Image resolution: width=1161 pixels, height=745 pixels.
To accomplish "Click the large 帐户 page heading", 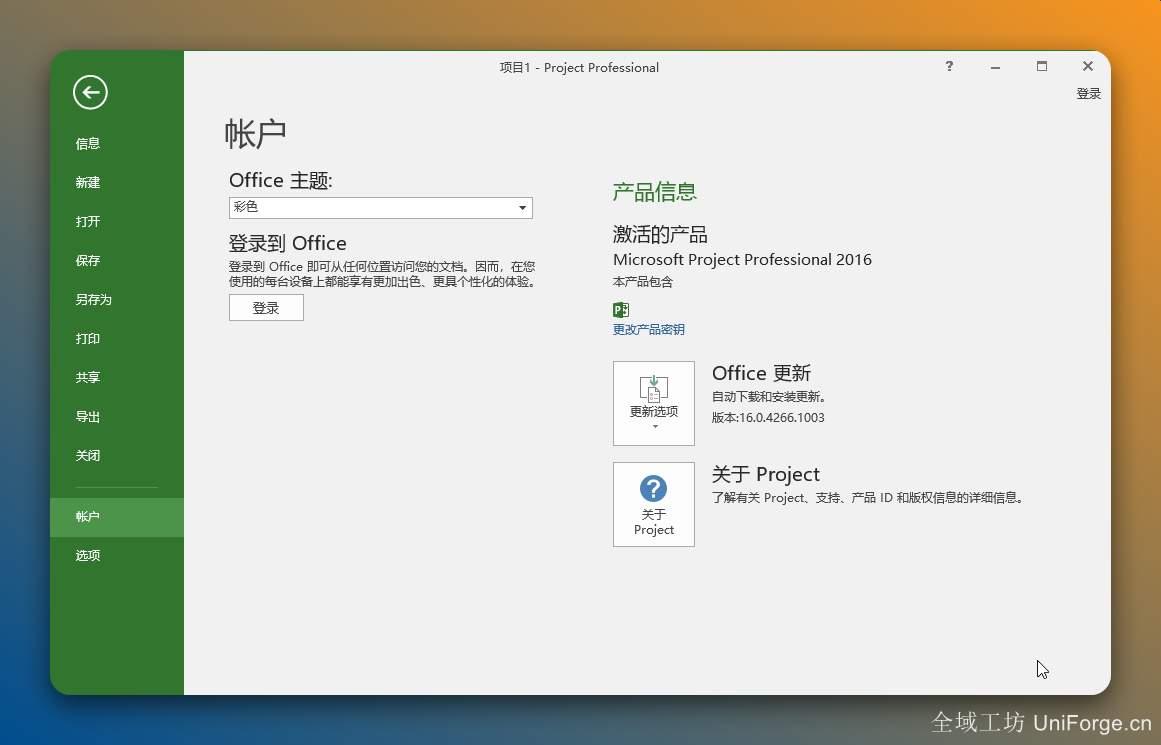I will [x=255, y=134].
